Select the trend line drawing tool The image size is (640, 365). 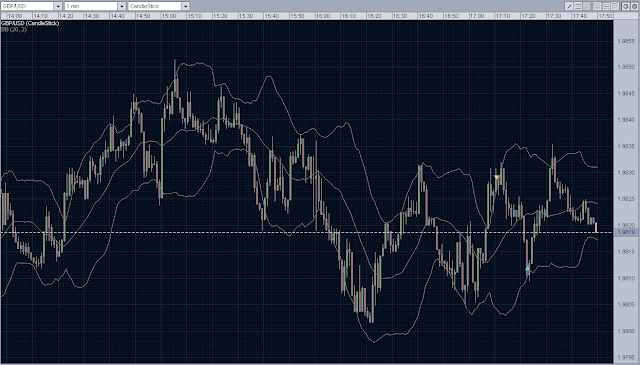(569, 6)
